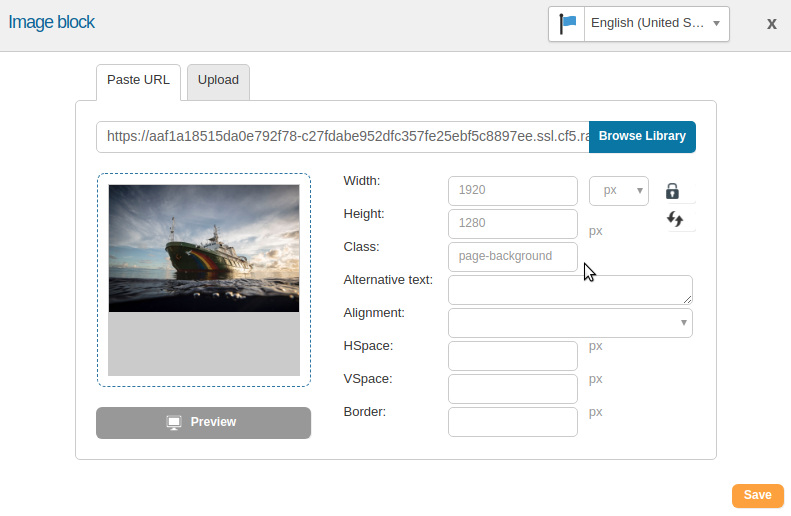Click the monitor icon on Preview
Image resolution: width=791 pixels, height=516 pixels.
coord(174,422)
